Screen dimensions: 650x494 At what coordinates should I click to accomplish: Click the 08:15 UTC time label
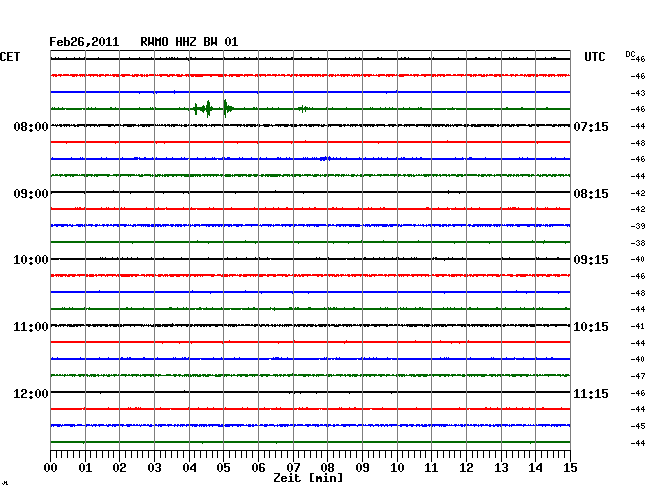[591, 194]
